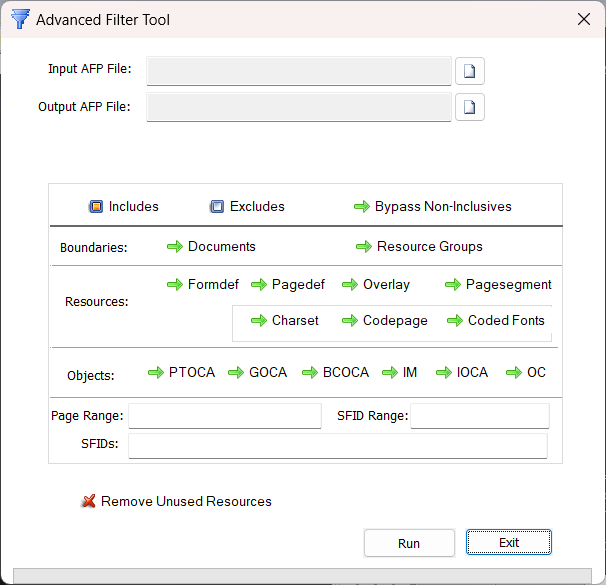The height and width of the screenshot is (585, 606).
Task: Click the Exit button
Action: pyautogui.click(x=508, y=543)
